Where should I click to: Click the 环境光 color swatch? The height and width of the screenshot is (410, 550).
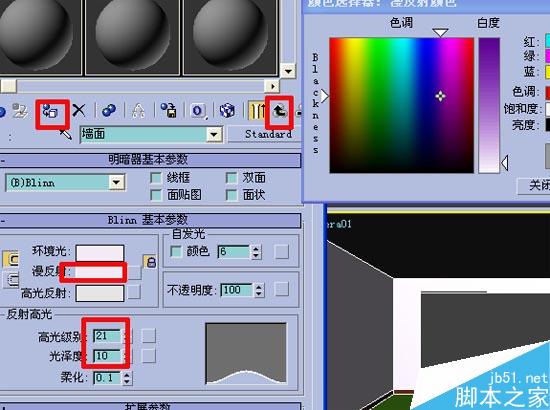(x=100, y=253)
